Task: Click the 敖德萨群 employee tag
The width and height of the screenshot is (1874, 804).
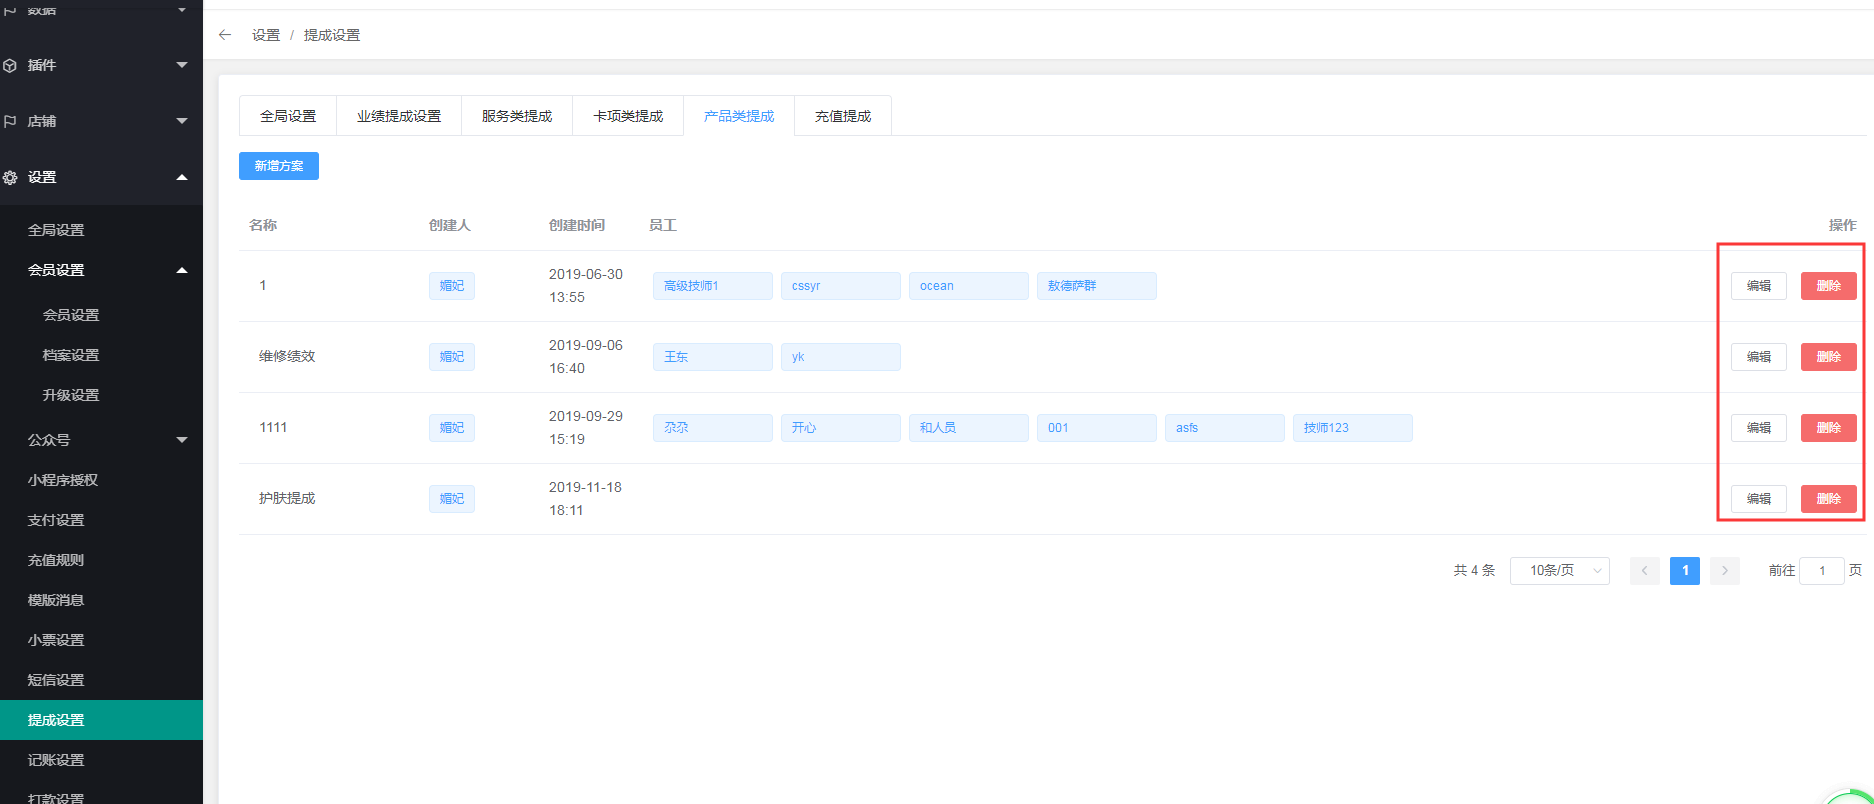Action: coord(1096,286)
